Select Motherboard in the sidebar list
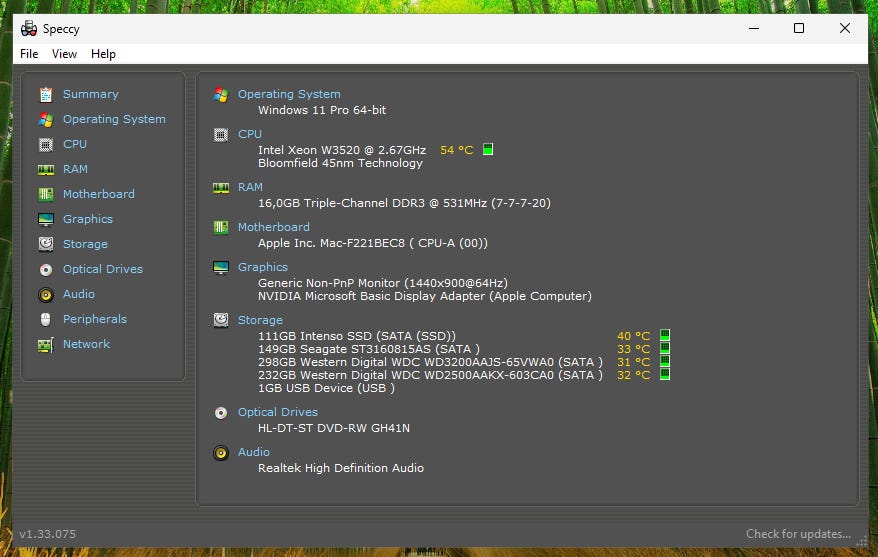This screenshot has width=878, height=557. click(x=99, y=194)
